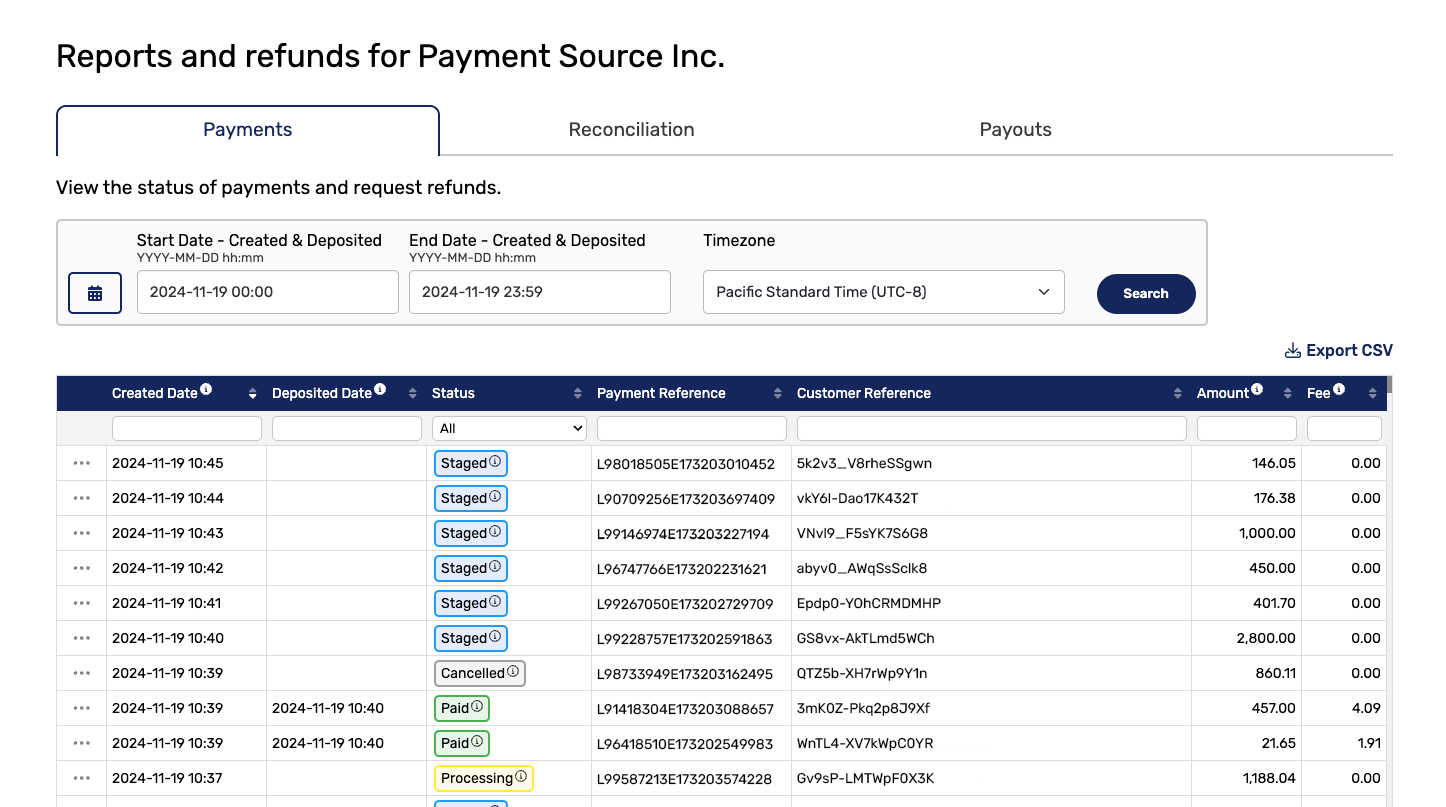Sort by Created Date column arrows
The height and width of the screenshot is (807, 1446).
pyautogui.click(x=253, y=394)
